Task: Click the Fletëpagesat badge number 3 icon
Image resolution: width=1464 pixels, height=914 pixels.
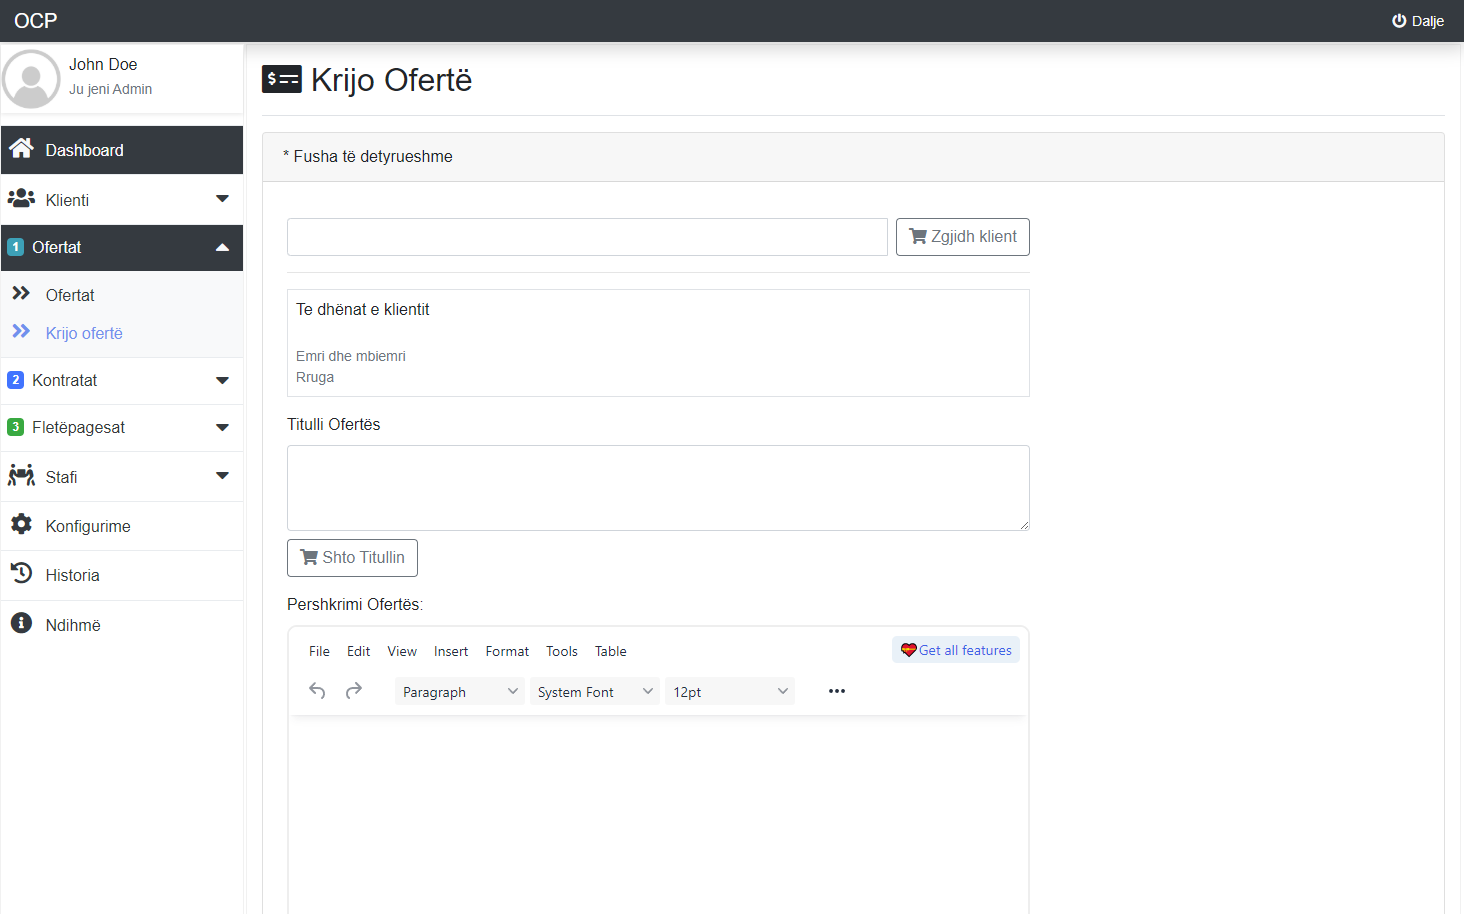Action: [x=15, y=427]
